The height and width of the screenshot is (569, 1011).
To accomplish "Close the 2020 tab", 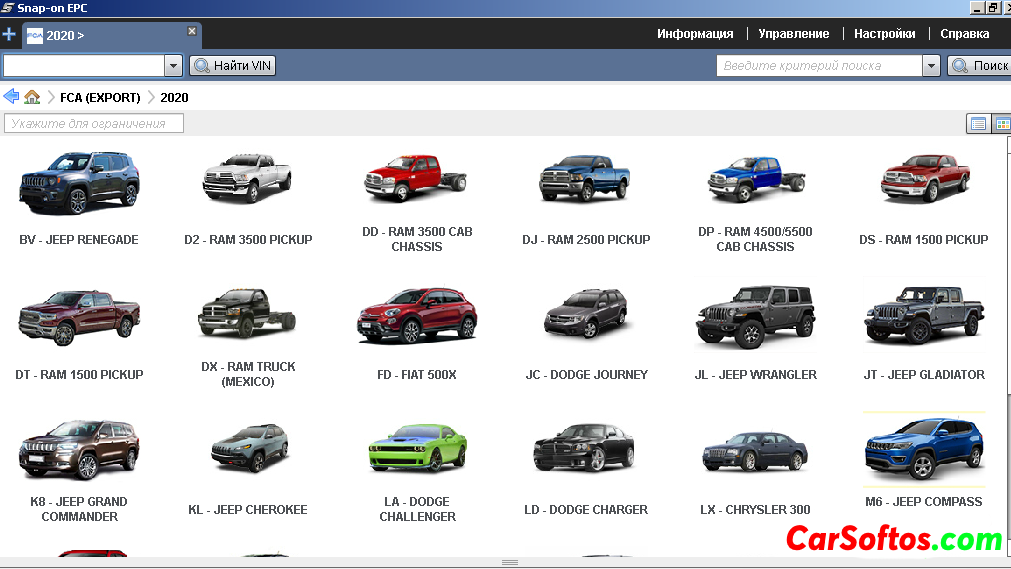I will (x=192, y=31).
